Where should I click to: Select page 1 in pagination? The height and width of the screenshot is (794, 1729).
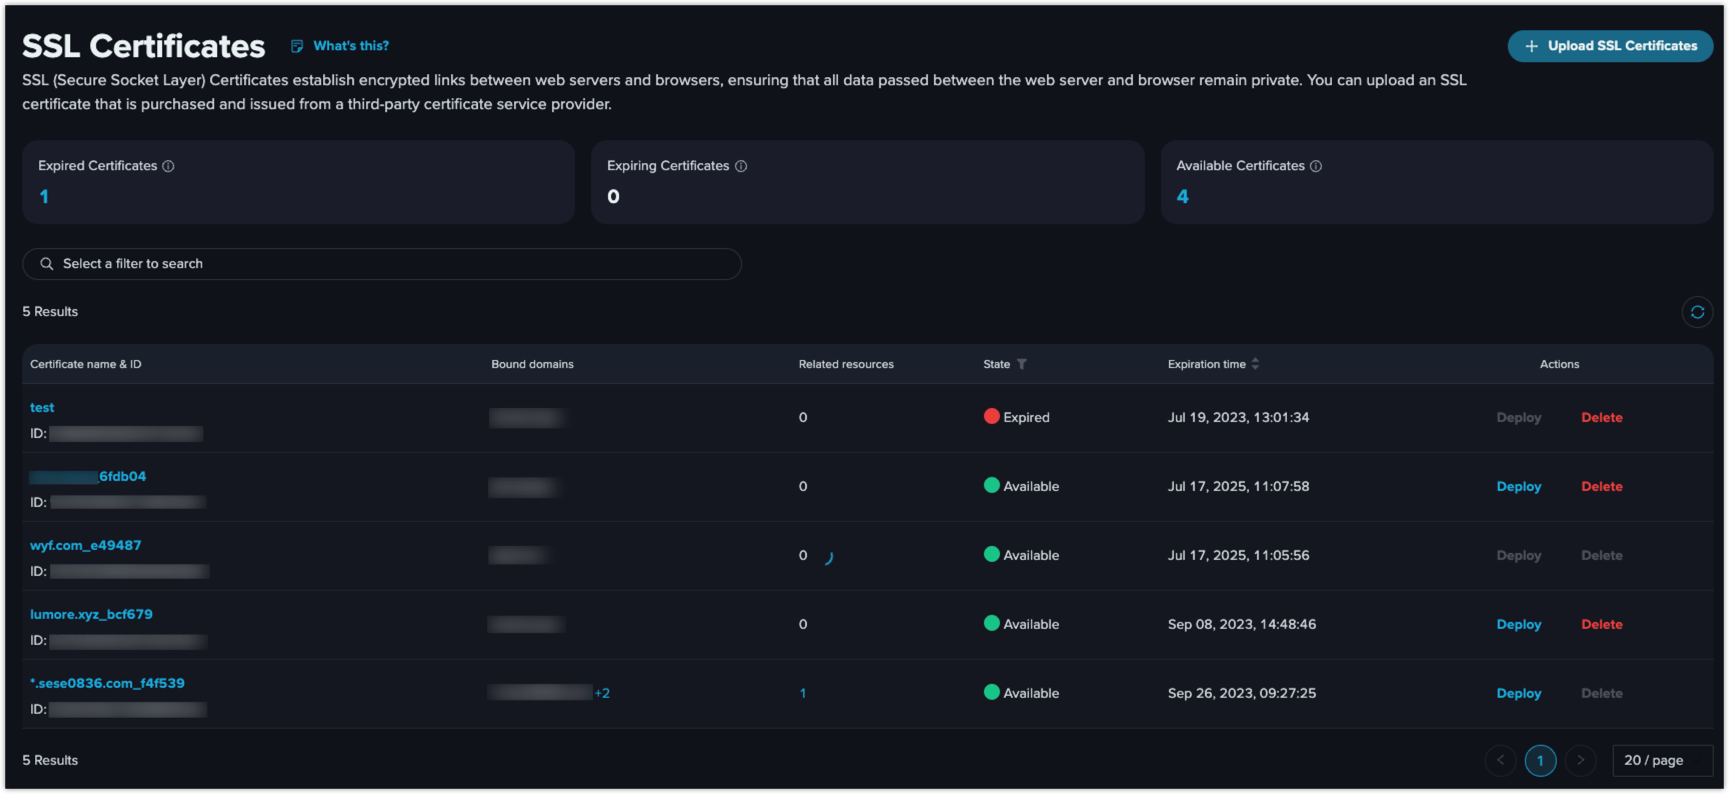coord(1540,760)
